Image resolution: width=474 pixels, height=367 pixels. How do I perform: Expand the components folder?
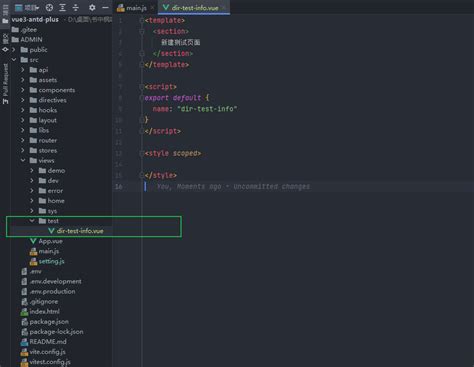point(23,90)
